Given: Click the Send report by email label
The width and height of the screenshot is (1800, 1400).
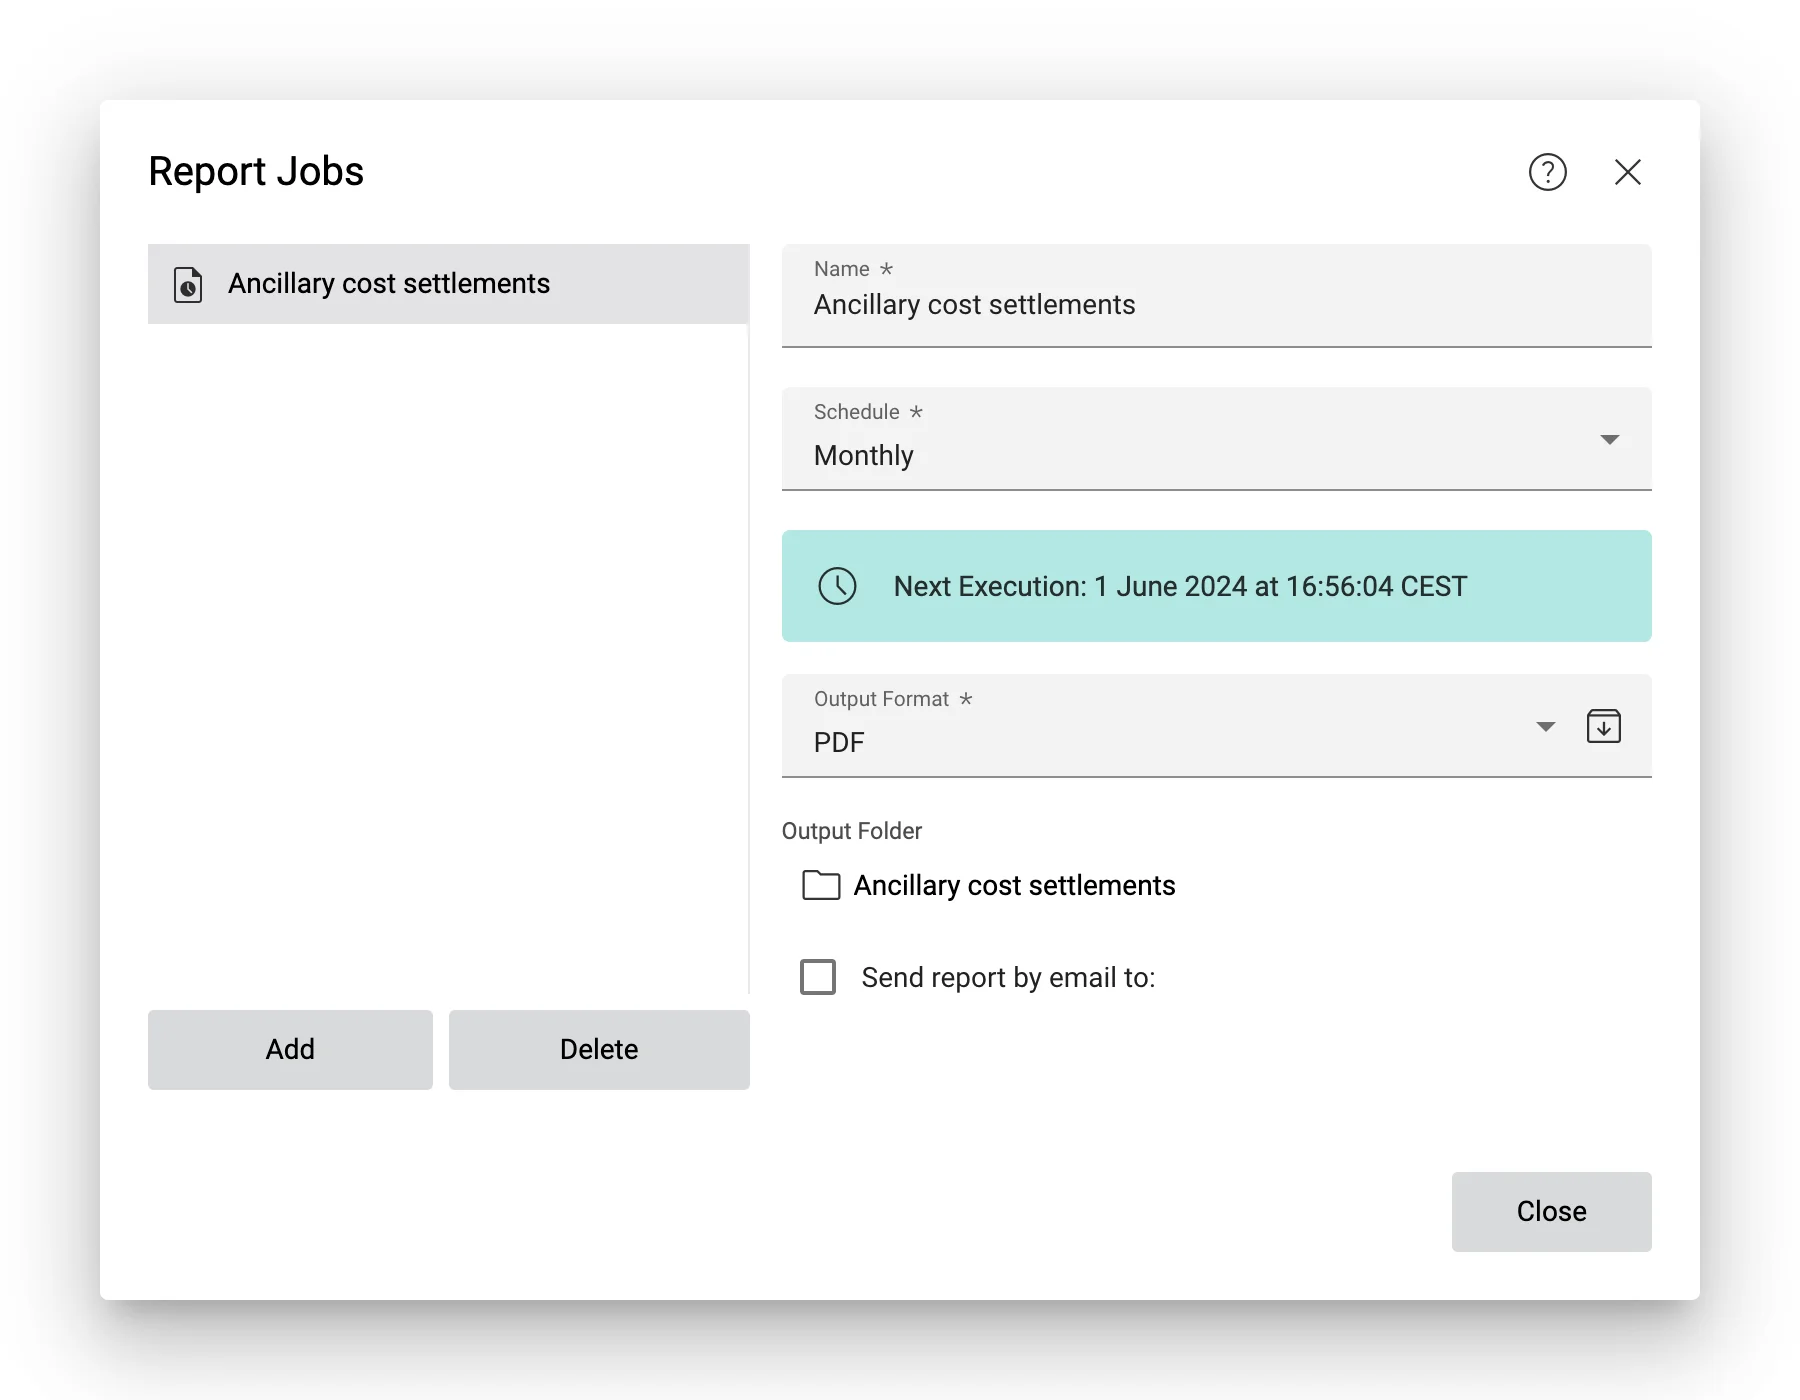Looking at the screenshot, I should [1008, 978].
